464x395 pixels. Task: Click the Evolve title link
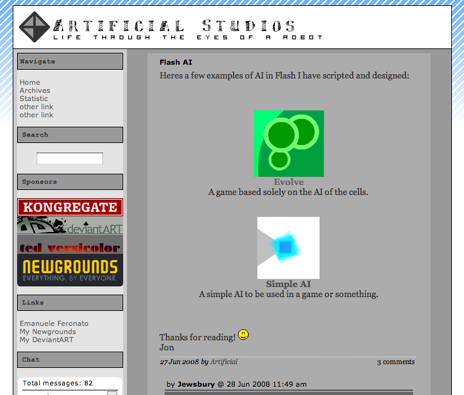[x=289, y=182]
